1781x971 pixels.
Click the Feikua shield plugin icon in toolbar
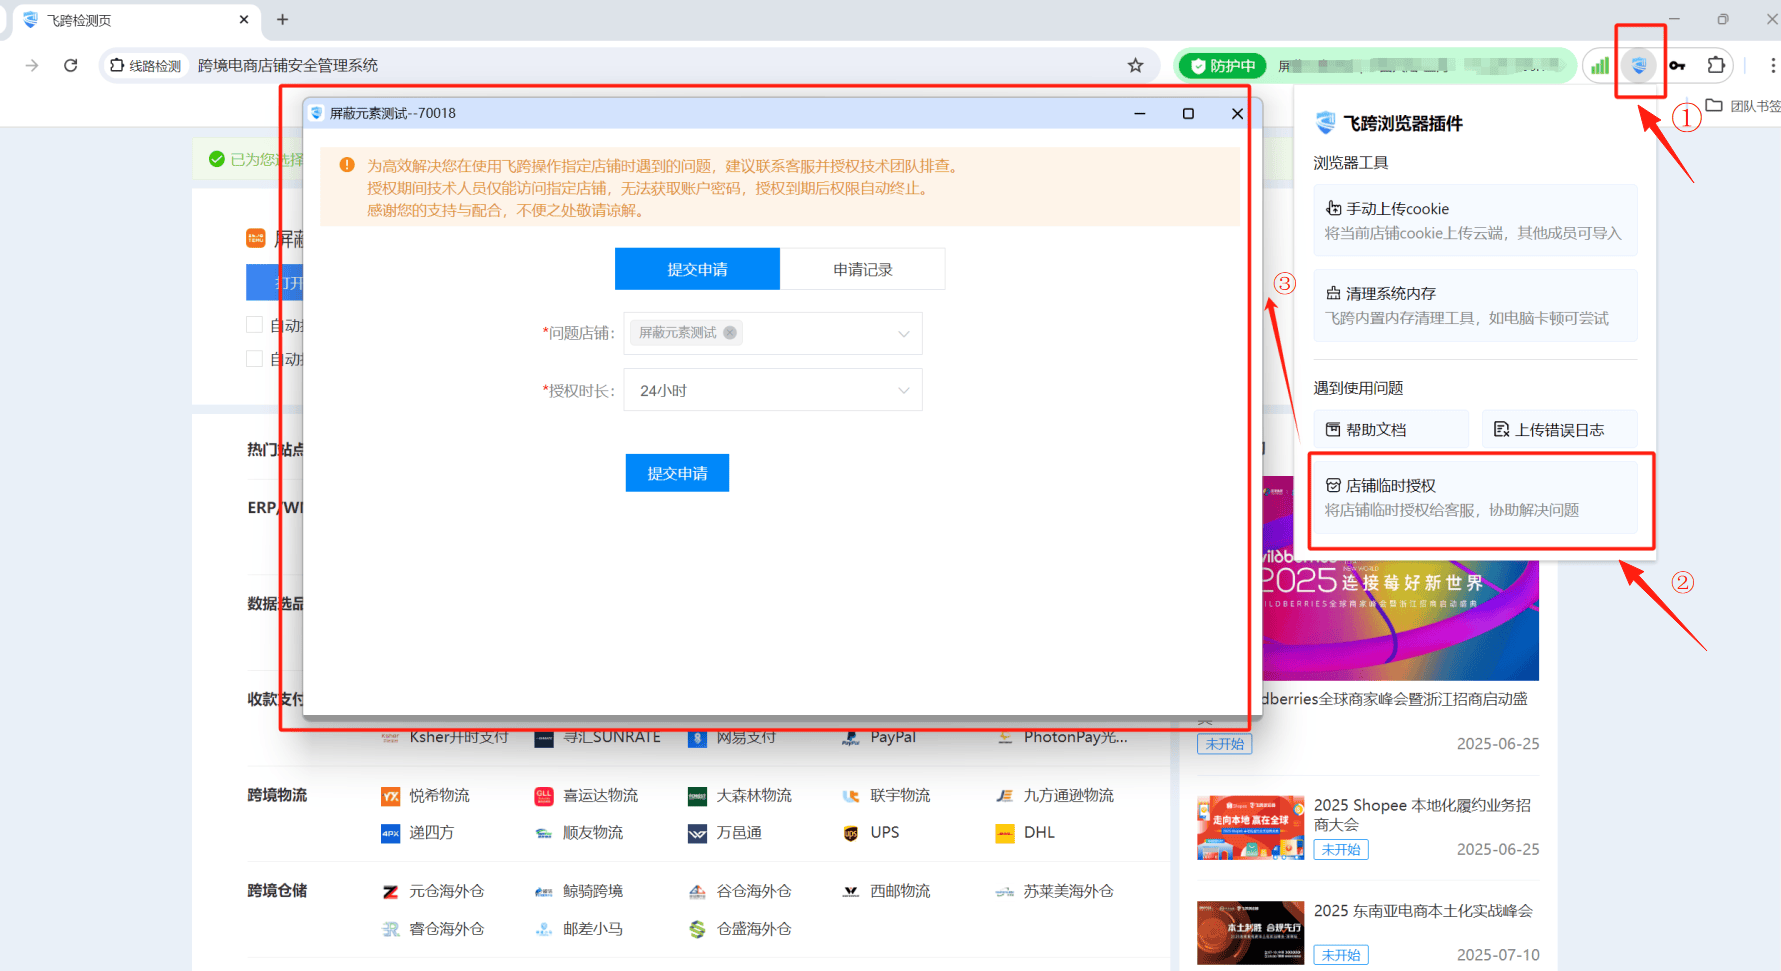(1638, 66)
